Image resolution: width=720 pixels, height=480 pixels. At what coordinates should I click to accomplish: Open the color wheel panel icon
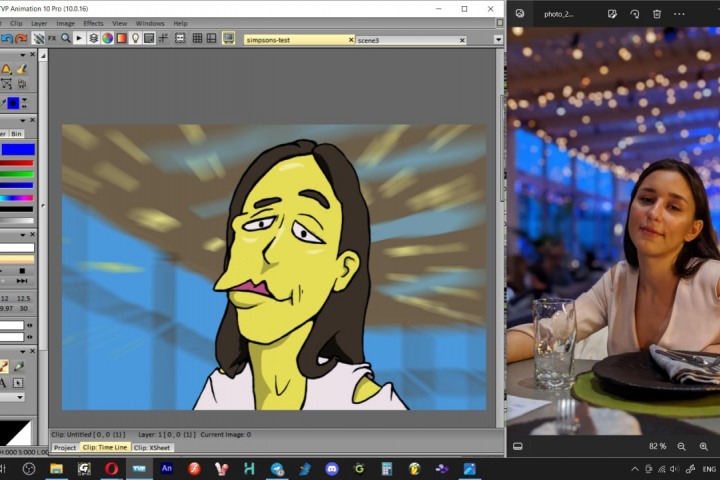tap(107, 38)
